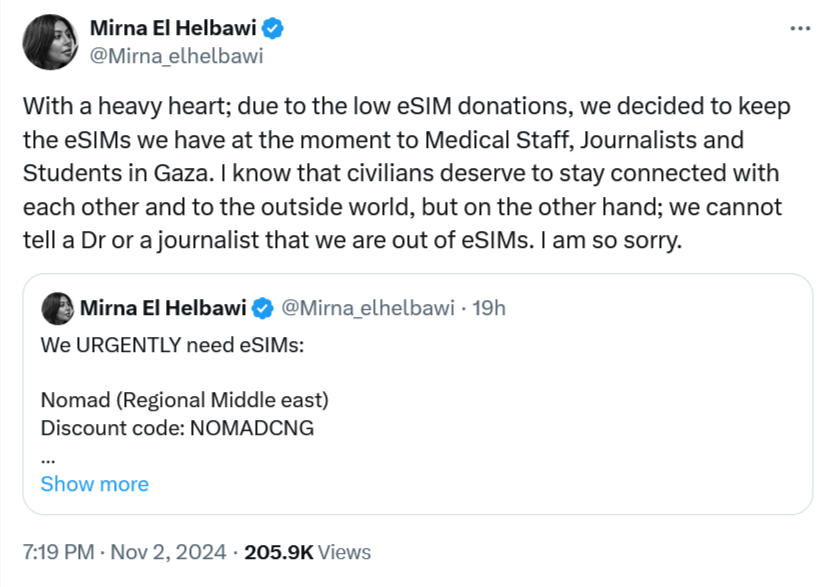Click the "Discount code: NOMADCNG" line

[x=177, y=428]
